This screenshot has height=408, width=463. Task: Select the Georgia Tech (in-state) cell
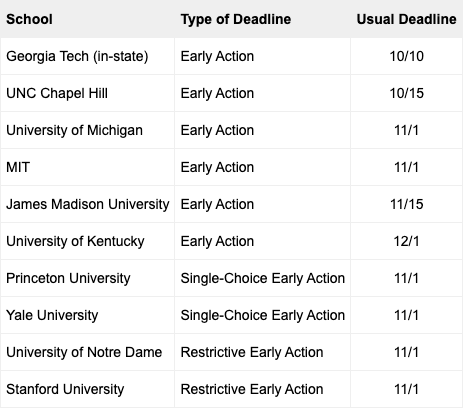pos(87,56)
